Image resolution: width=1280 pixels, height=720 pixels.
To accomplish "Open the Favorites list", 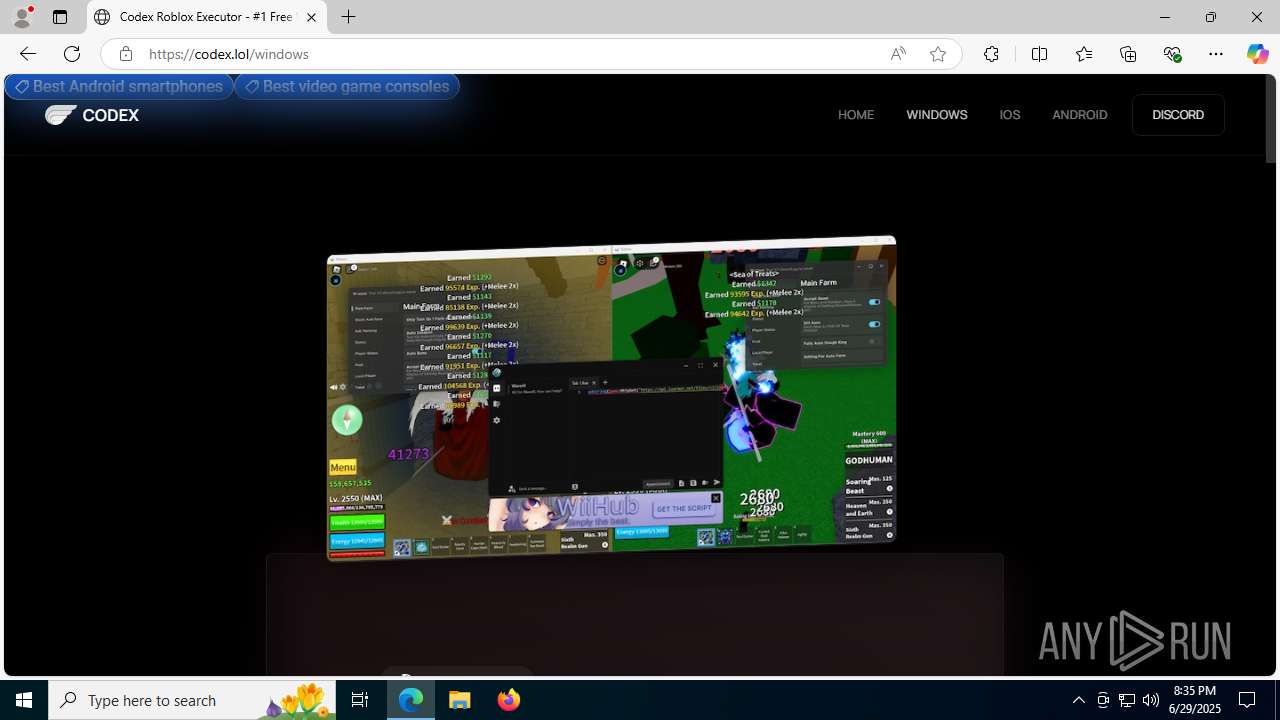I will (1084, 54).
